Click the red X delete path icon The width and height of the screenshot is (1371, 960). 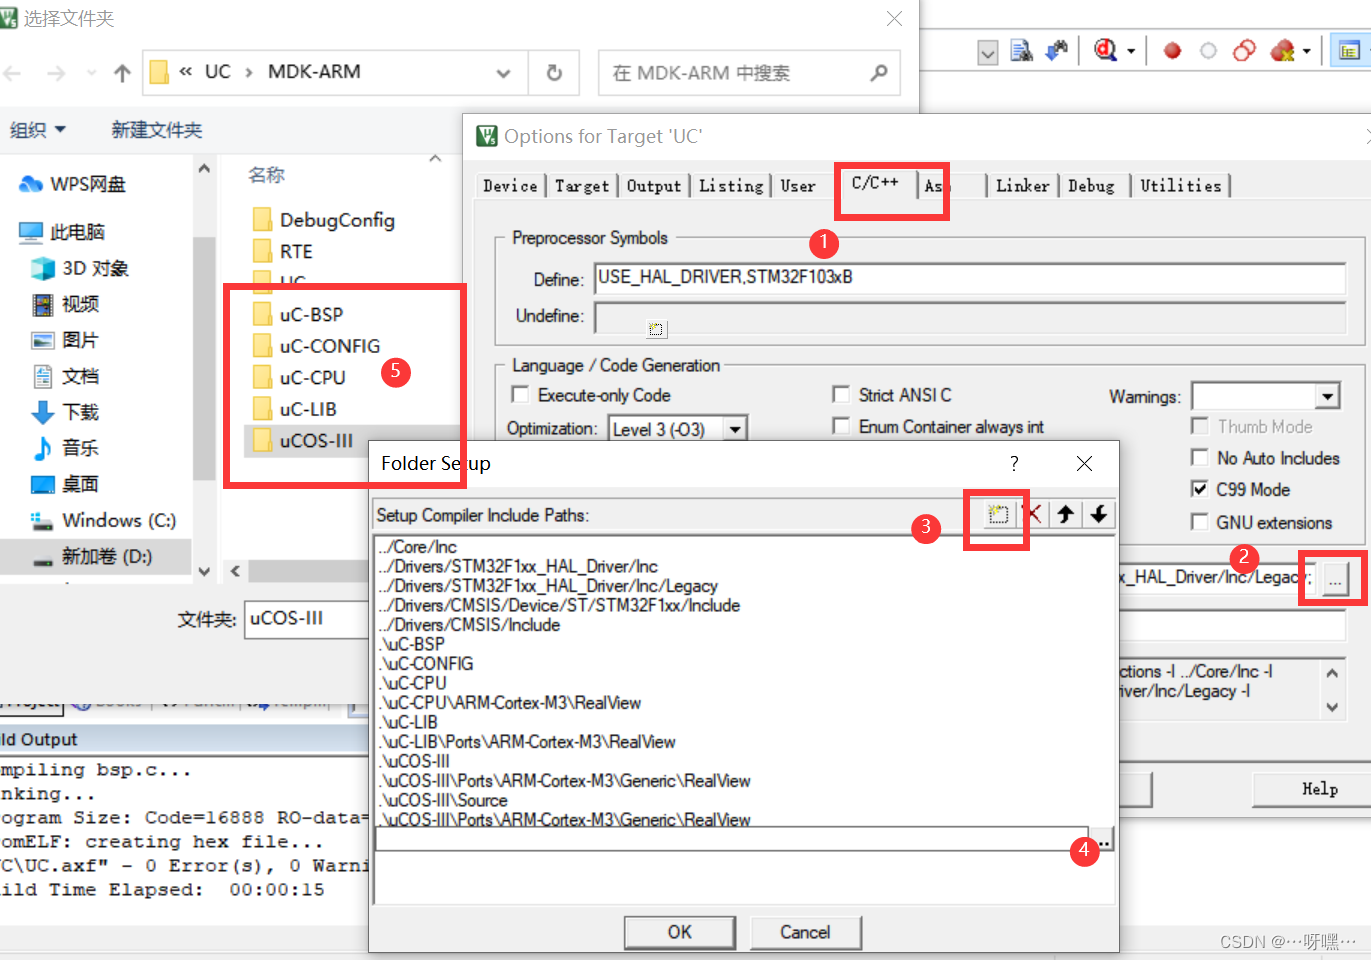pyautogui.click(x=1034, y=514)
